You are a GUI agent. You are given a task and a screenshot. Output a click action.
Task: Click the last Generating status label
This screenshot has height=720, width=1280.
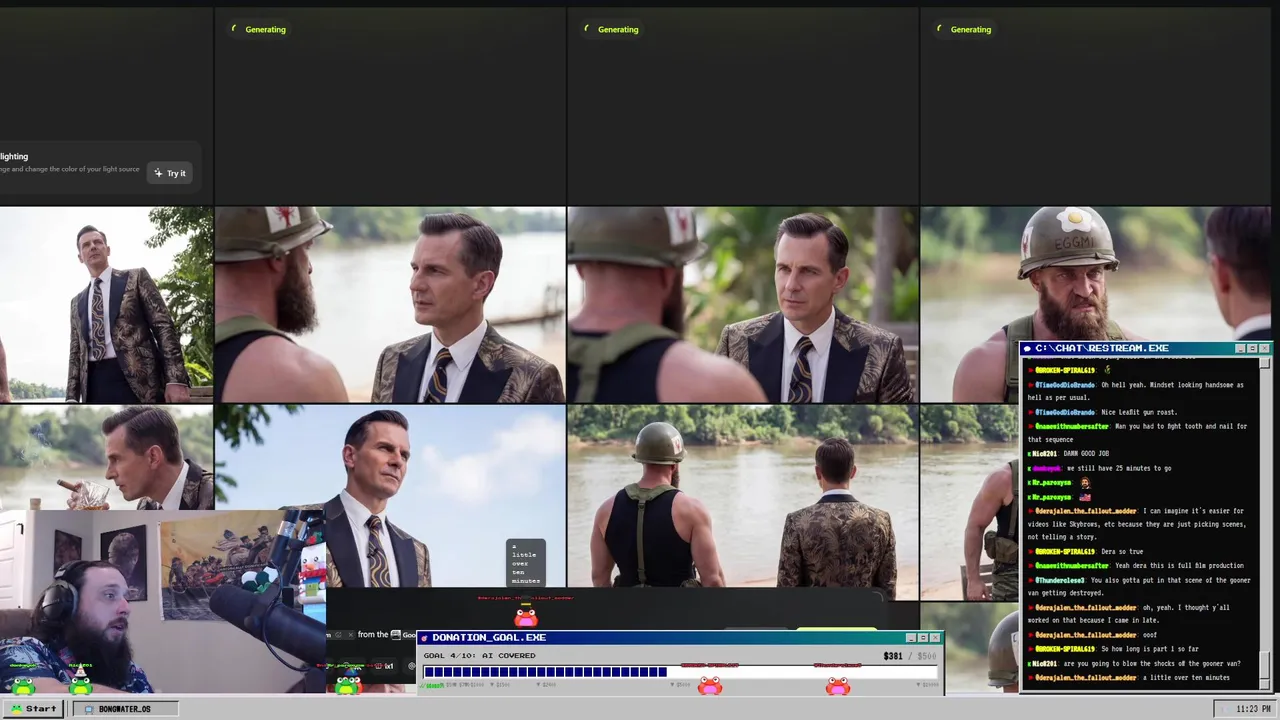point(970,29)
